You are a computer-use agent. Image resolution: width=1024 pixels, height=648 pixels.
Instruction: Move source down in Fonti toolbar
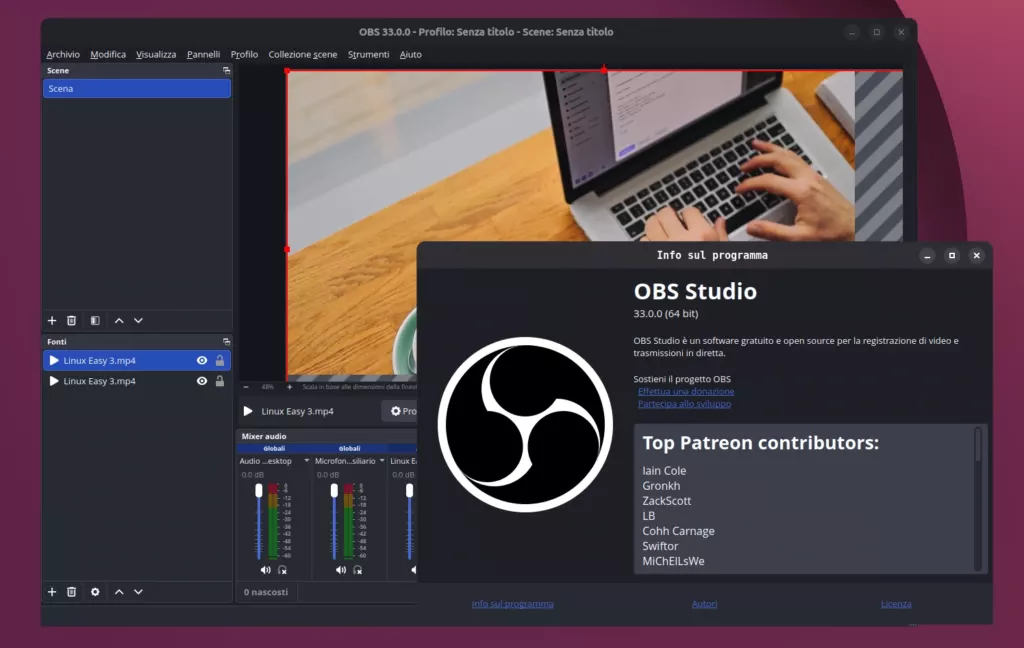pos(138,592)
